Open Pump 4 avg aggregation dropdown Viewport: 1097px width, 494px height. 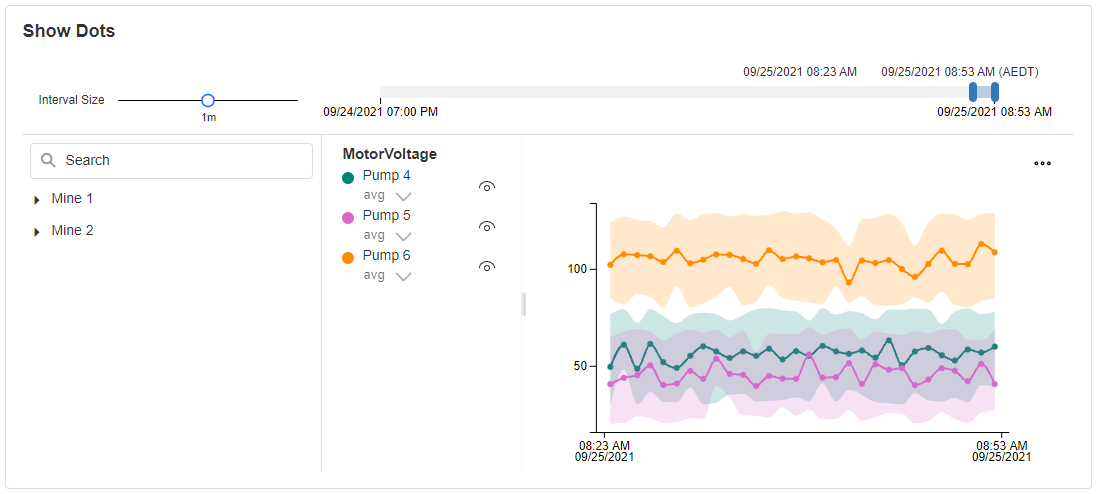403,196
